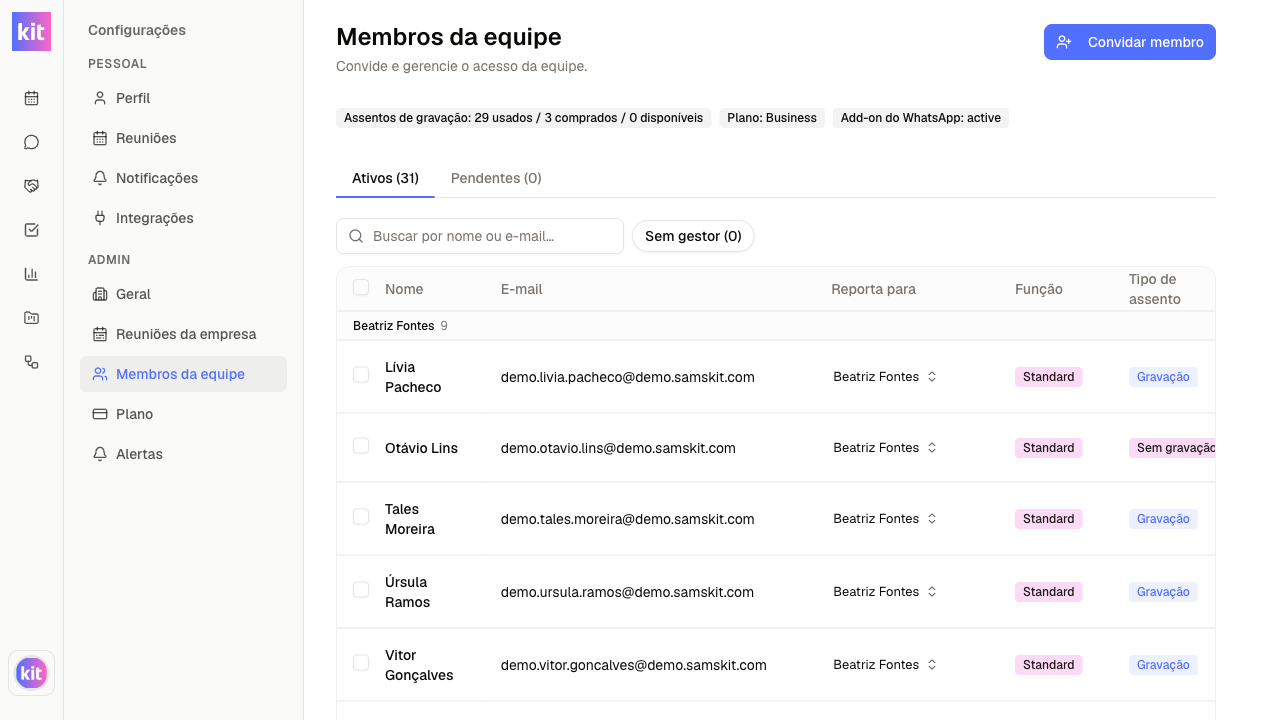This screenshot has width=1280, height=720.
Task: Filter by Sem gestor (0)
Action: [693, 236]
